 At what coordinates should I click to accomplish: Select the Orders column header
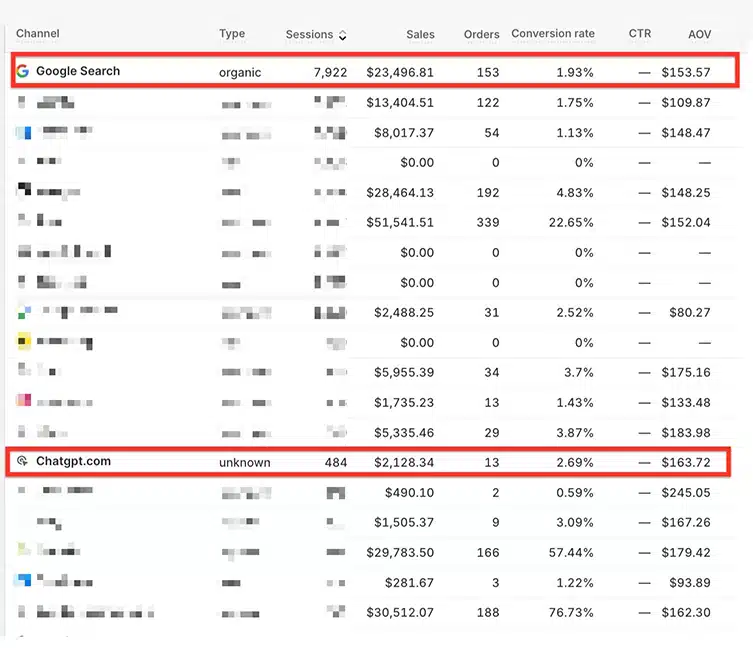tap(481, 35)
